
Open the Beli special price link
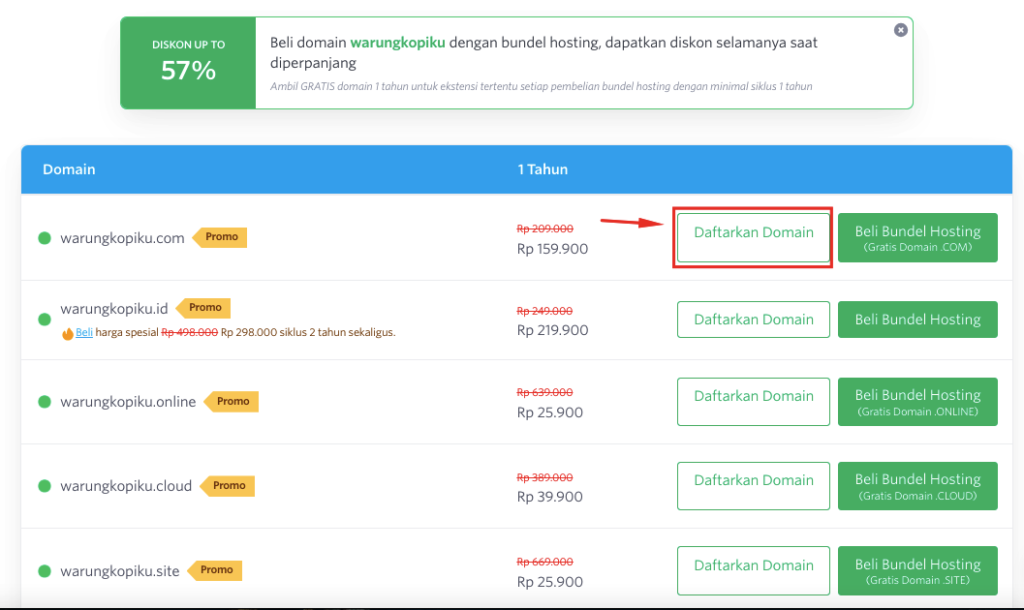(x=82, y=331)
